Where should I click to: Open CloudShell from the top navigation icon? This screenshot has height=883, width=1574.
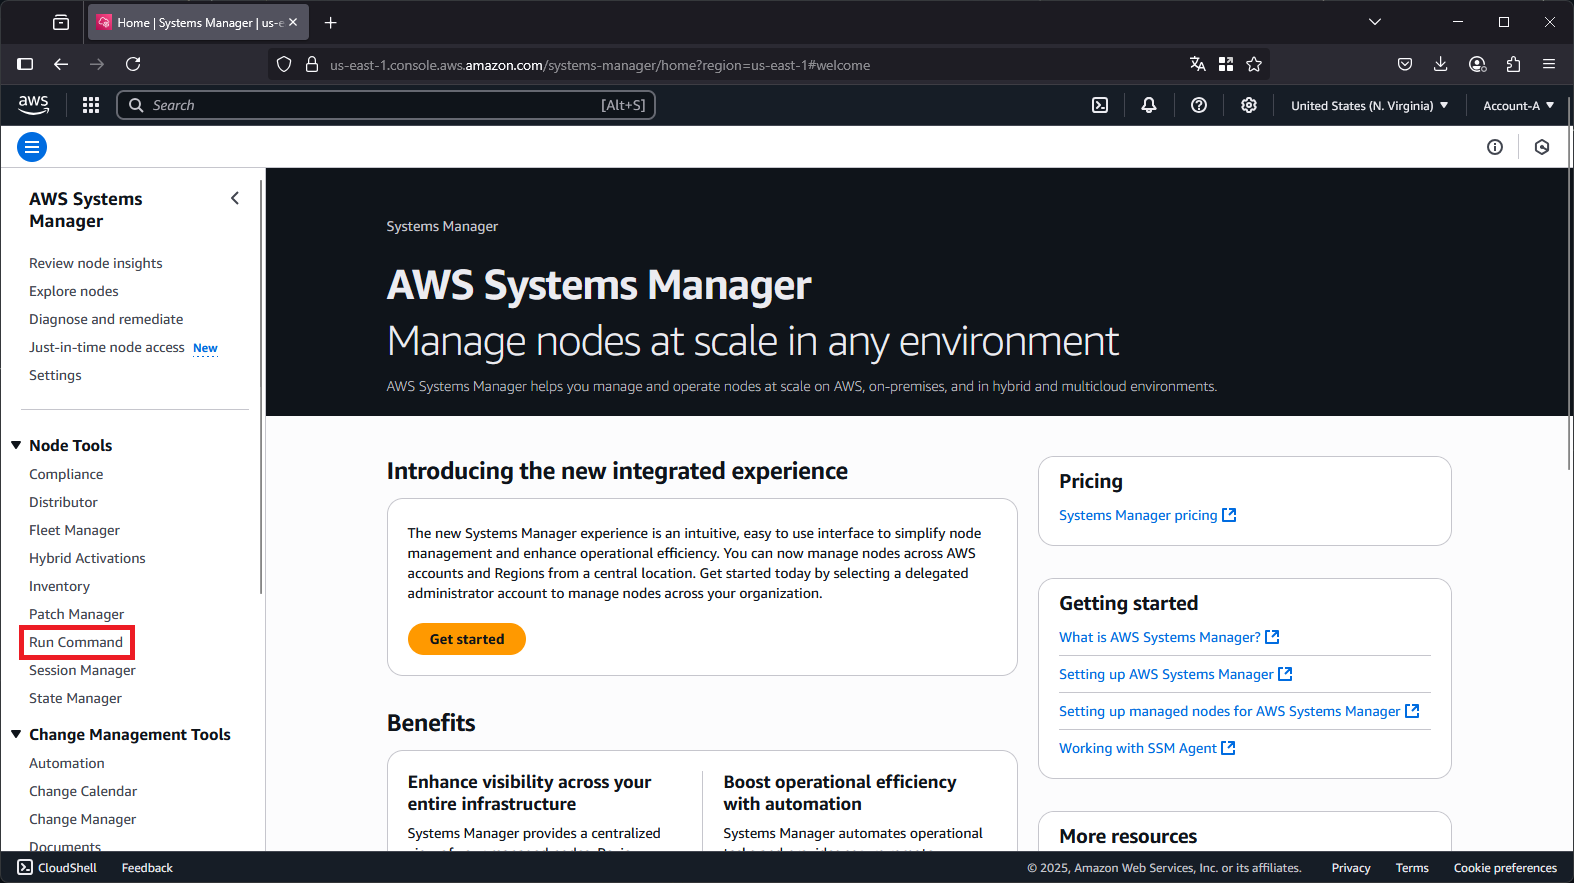[1100, 105]
